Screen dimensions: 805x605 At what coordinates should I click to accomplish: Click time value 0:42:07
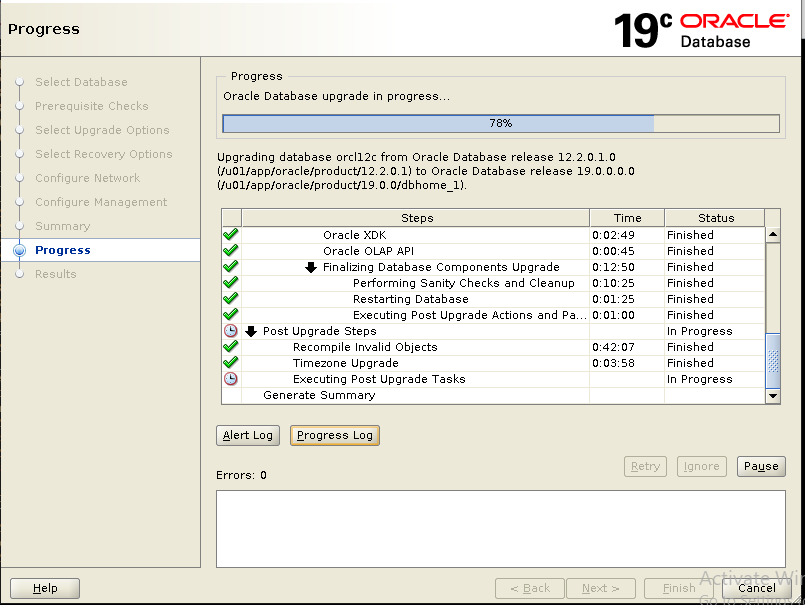(x=614, y=347)
